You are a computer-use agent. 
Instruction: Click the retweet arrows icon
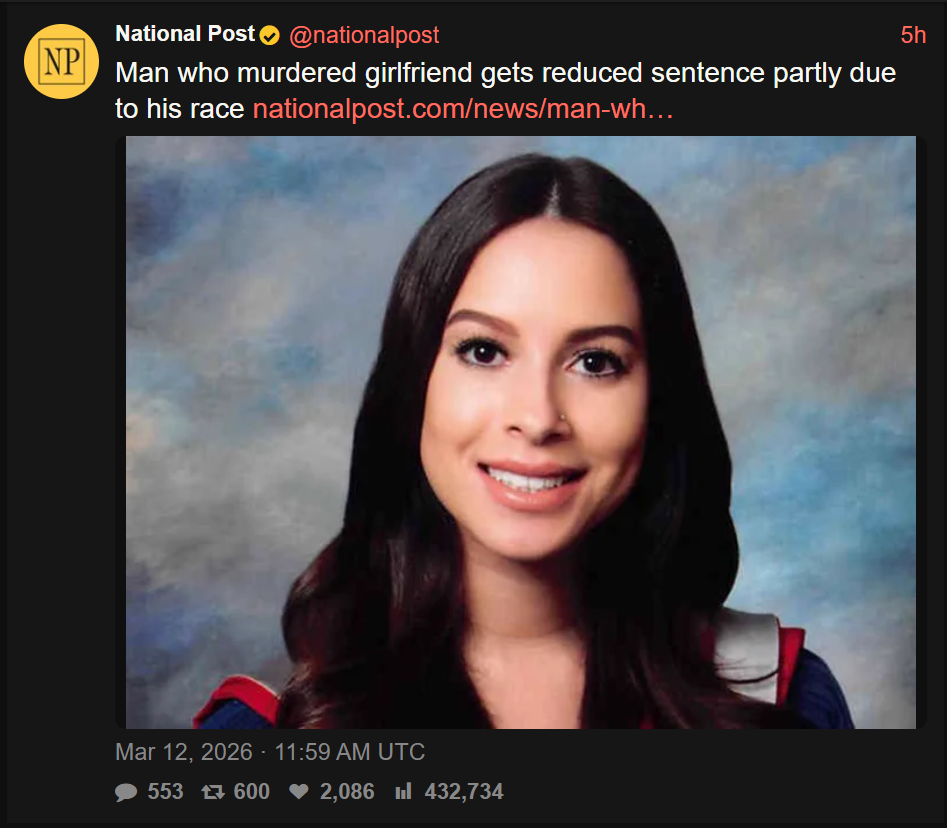click(x=212, y=792)
